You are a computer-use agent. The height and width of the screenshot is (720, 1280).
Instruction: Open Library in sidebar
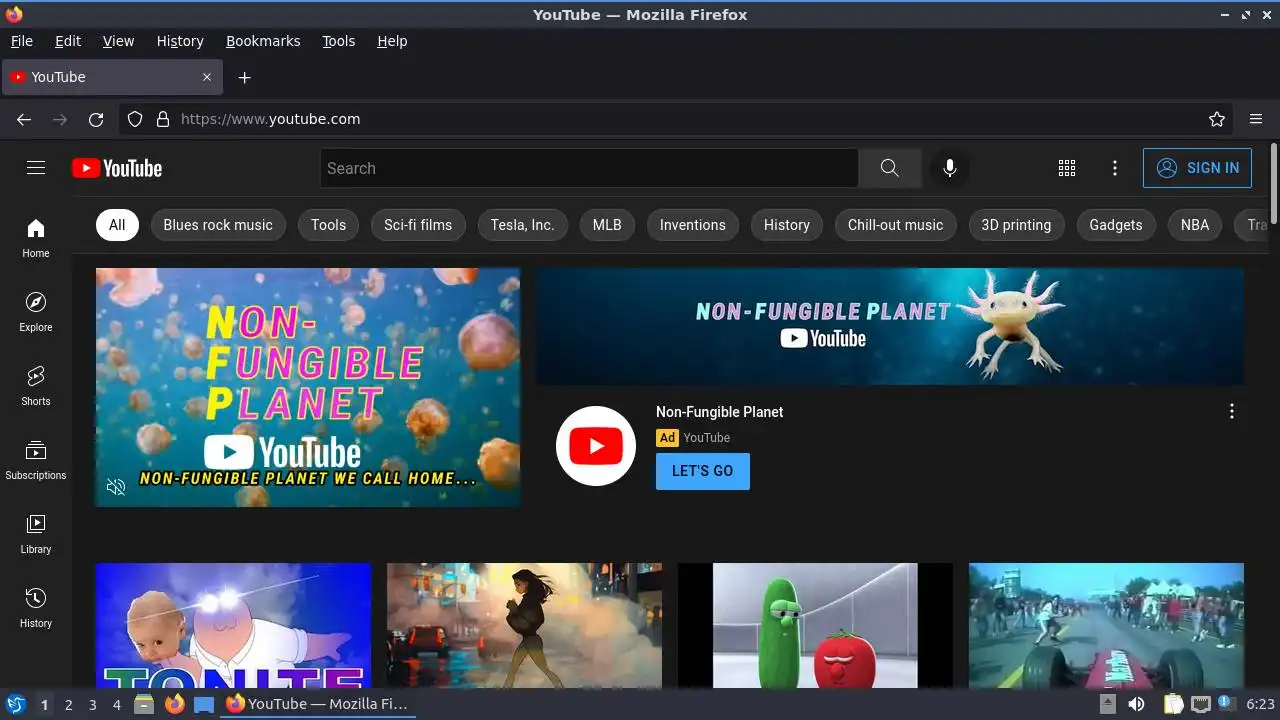click(36, 534)
